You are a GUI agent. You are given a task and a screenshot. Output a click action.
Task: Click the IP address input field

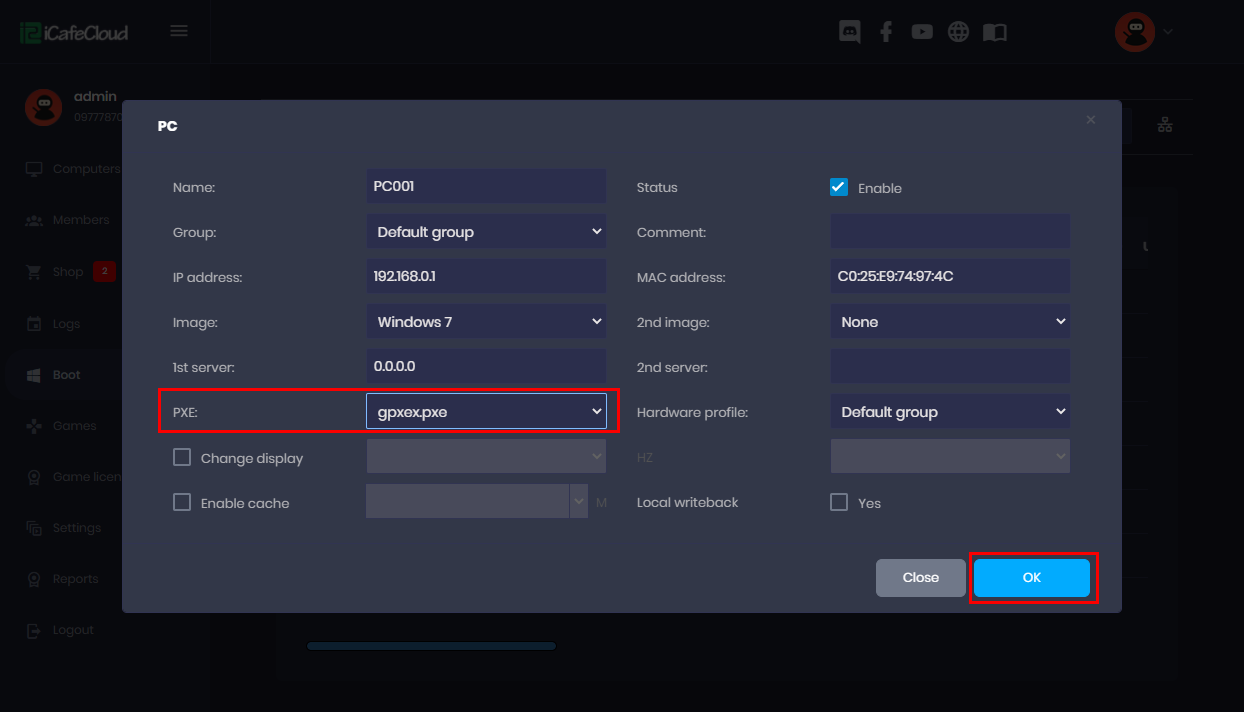coord(486,276)
